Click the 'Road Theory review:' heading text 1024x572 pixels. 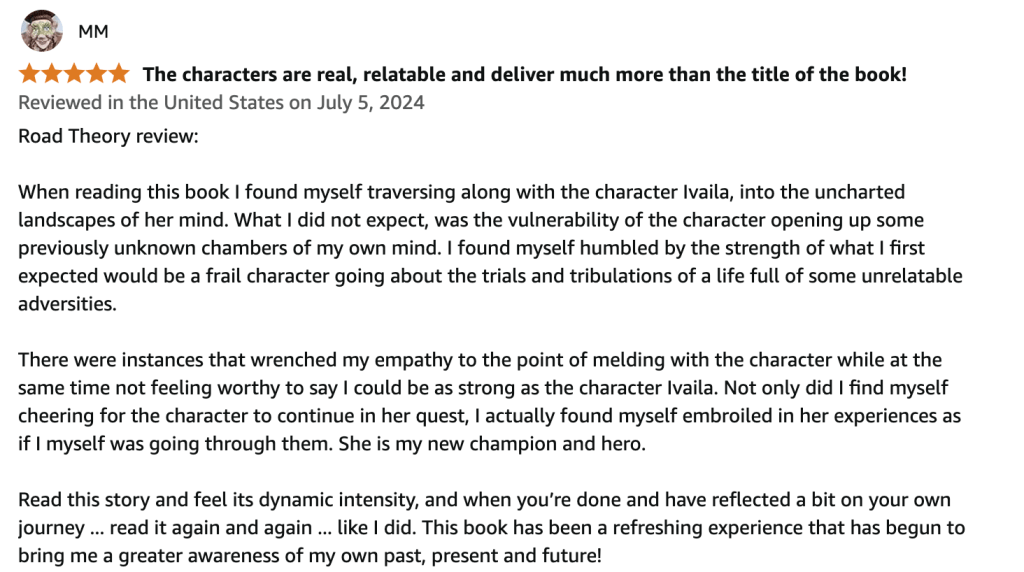(108, 135)
